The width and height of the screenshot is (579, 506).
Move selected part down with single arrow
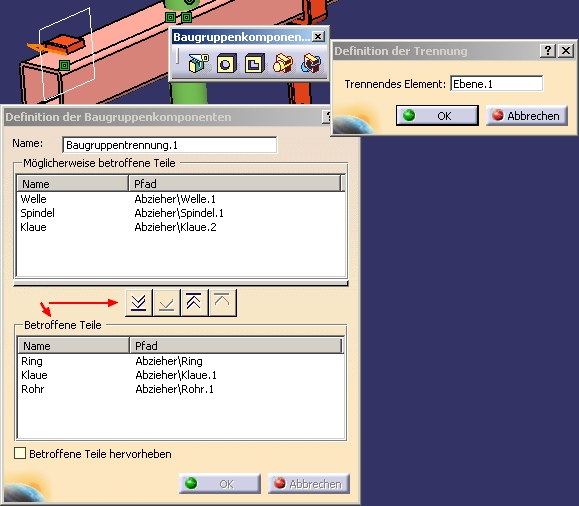(167, 303)
